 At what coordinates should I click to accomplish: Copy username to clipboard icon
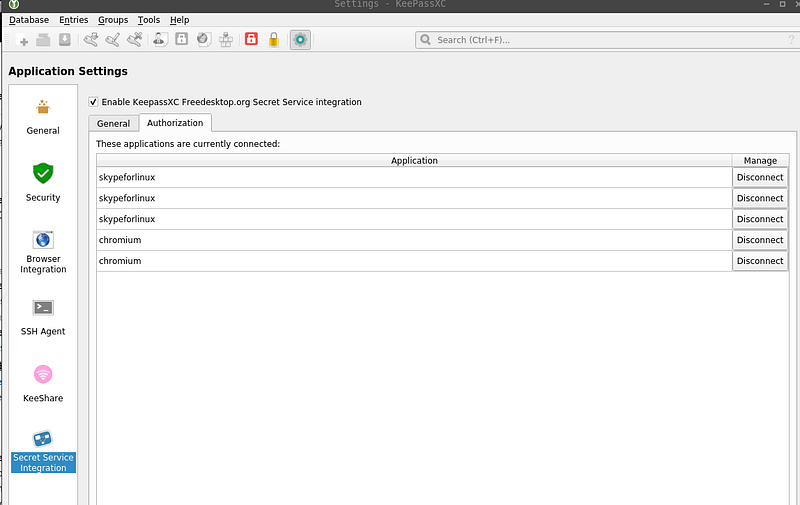tap(160, 40)
